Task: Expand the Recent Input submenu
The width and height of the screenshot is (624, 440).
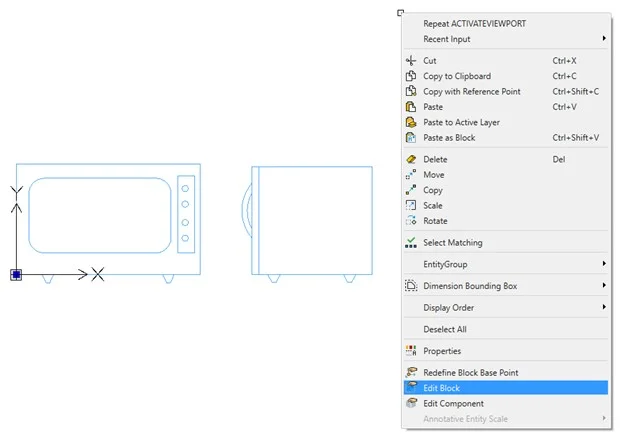Action: [505, 39]
